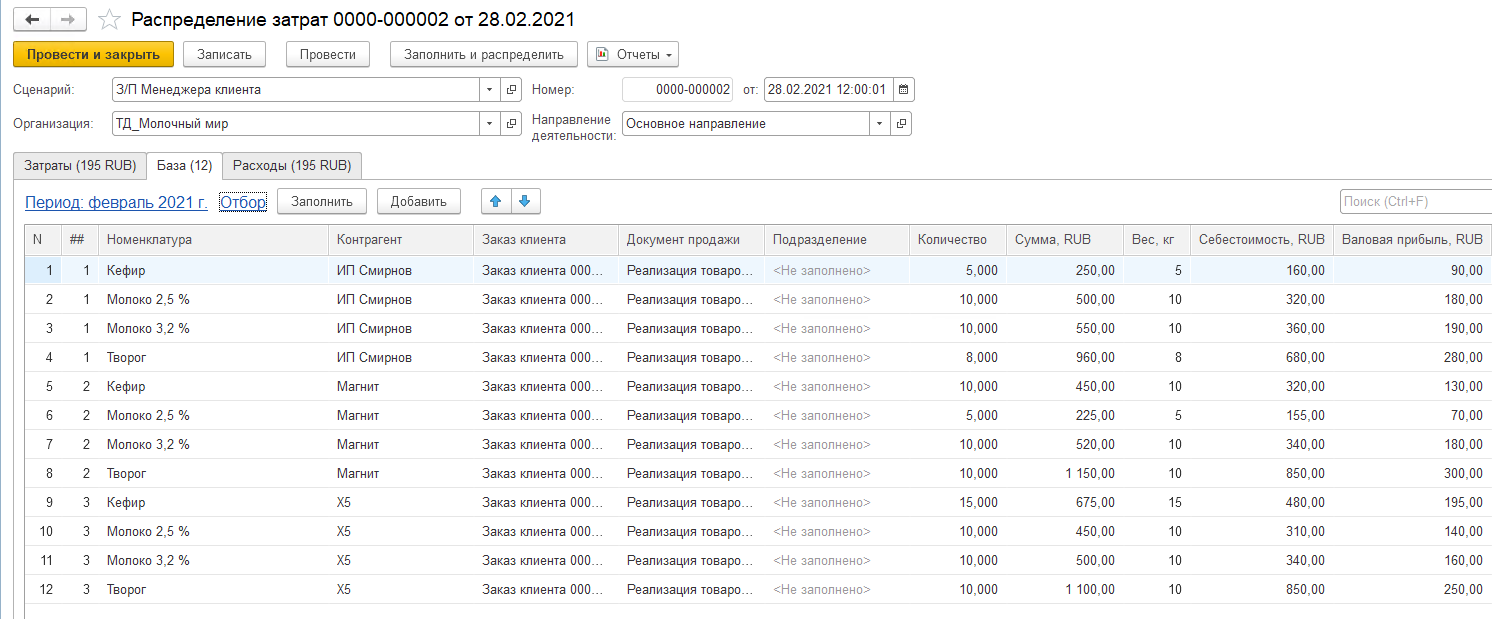Switch to the Затраты (195 RUB) tab
This screenshot has height=619, width=1492.
point(79,166)
